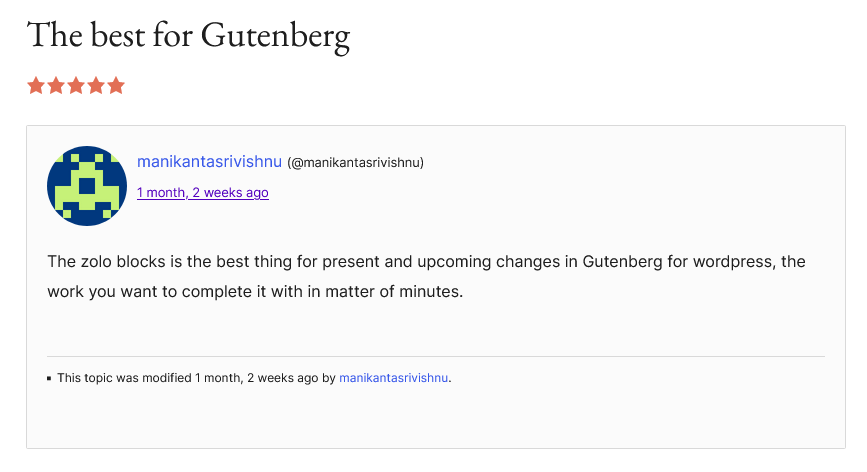
Task: Click the fourth rating star
Action: click(96, 86)
